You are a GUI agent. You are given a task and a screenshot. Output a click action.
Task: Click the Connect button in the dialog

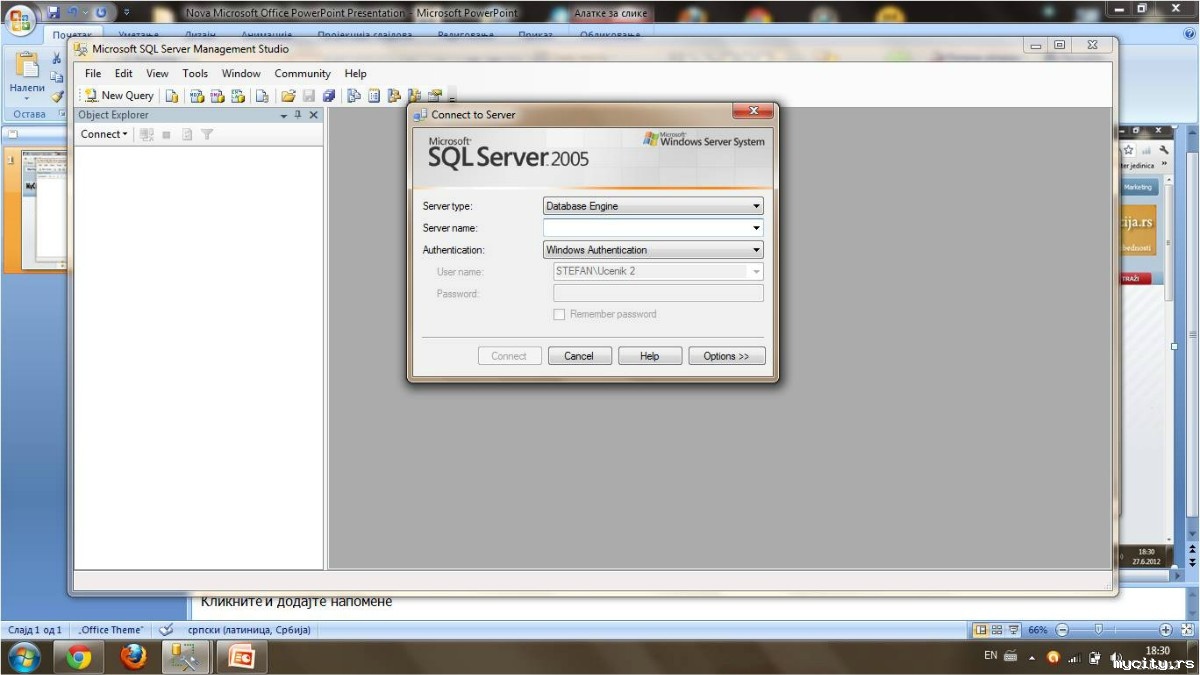[510, 356]
